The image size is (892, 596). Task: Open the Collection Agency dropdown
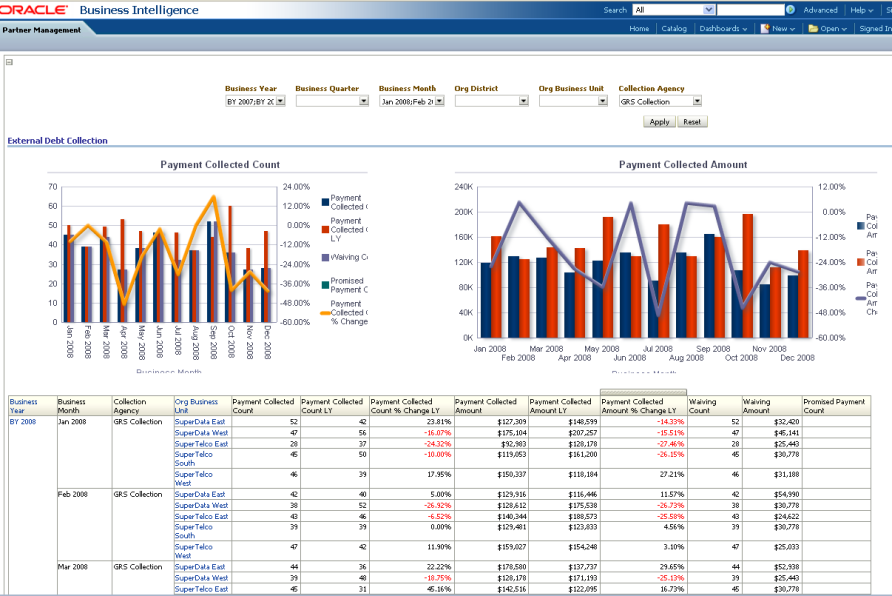pos(697,101)
